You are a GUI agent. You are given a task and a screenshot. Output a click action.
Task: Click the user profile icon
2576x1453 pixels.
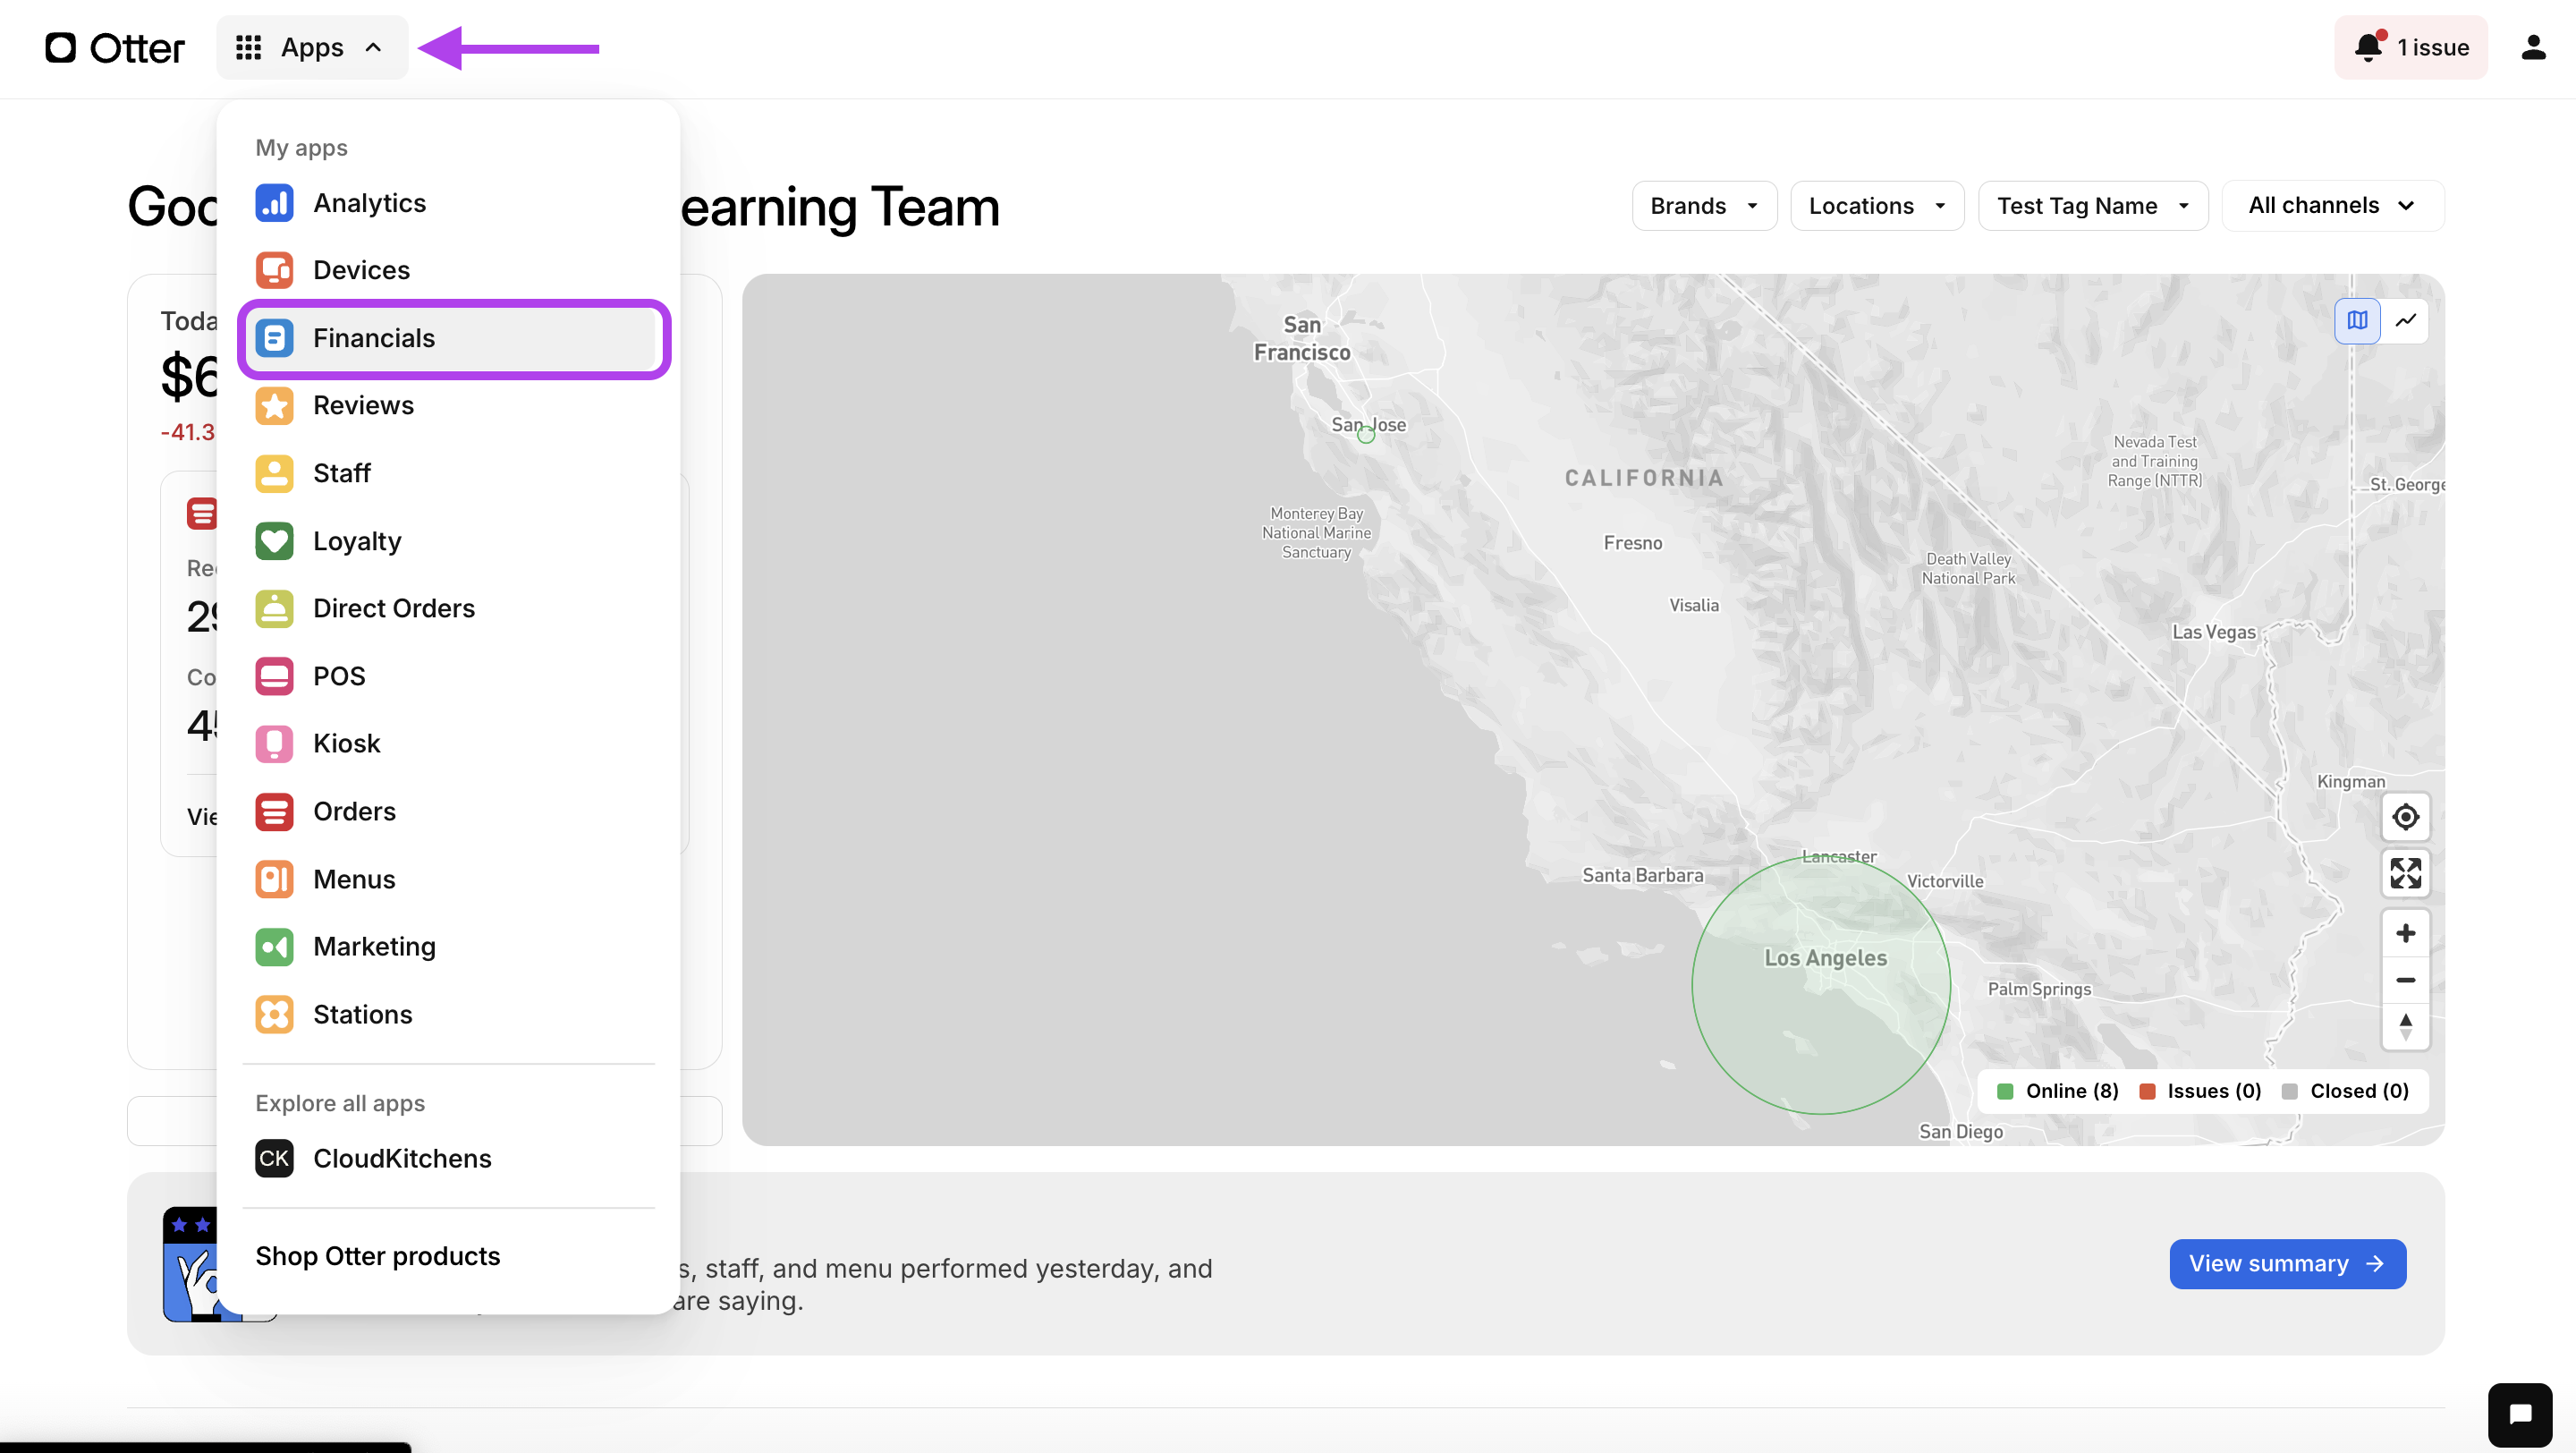[2532, 47]
